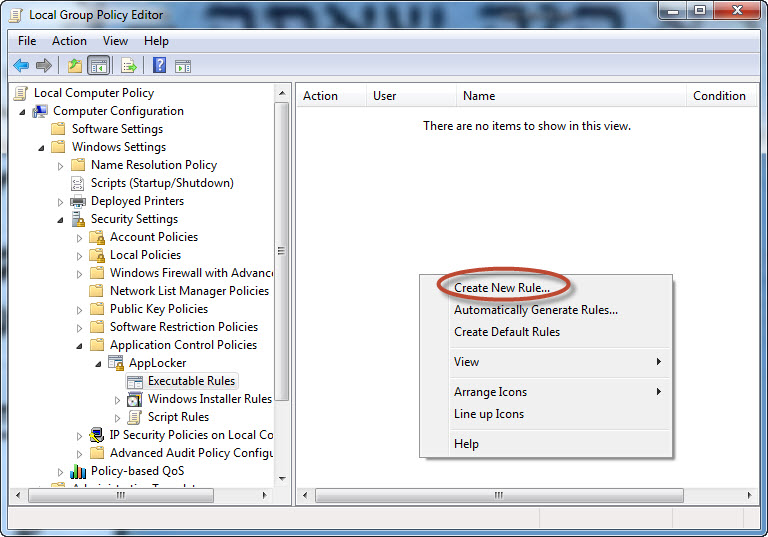Image resolution: width=768 pixels, height=537 pixels.
Task: Select Advanced Audit Policy Configuration item
Action: (x=191, y=453)
